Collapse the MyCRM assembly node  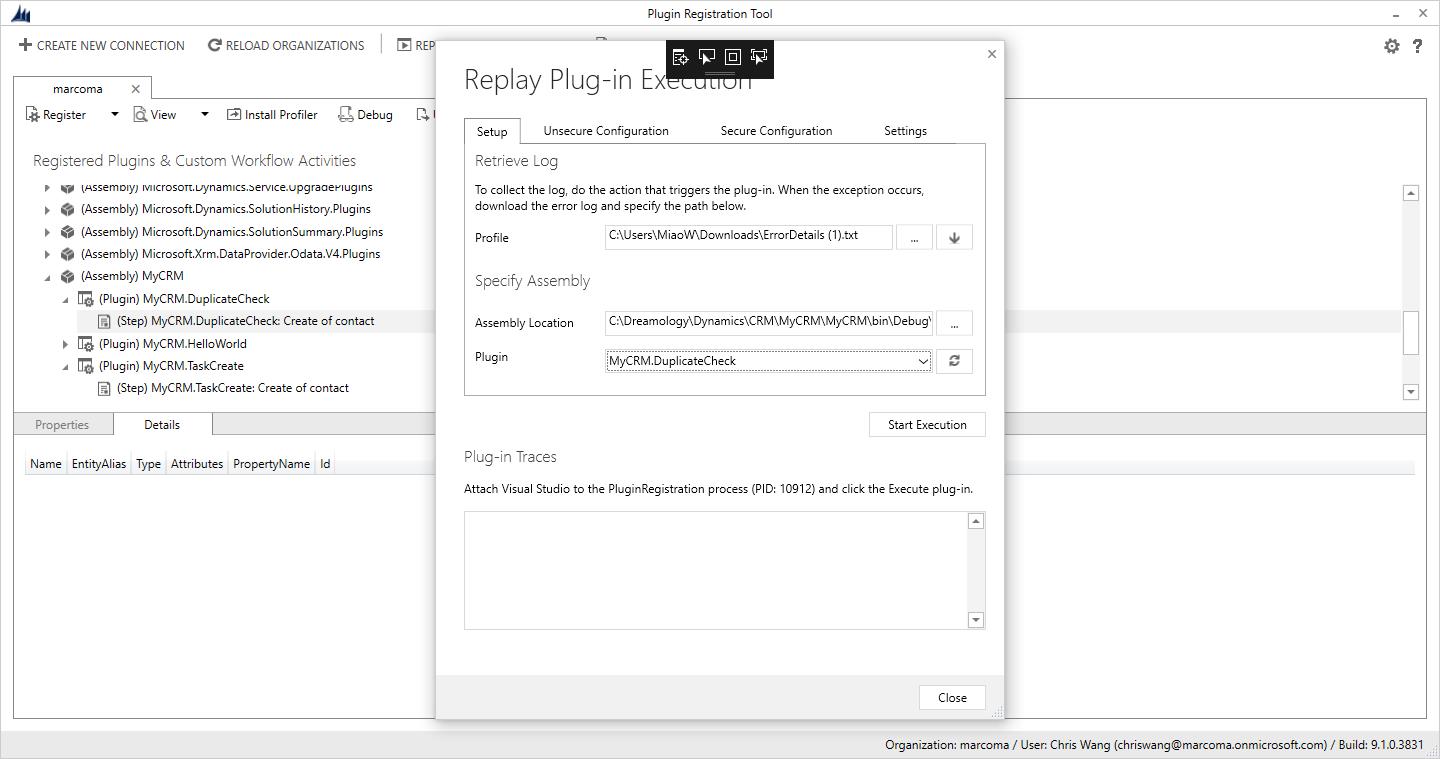(x=47, y=277)
